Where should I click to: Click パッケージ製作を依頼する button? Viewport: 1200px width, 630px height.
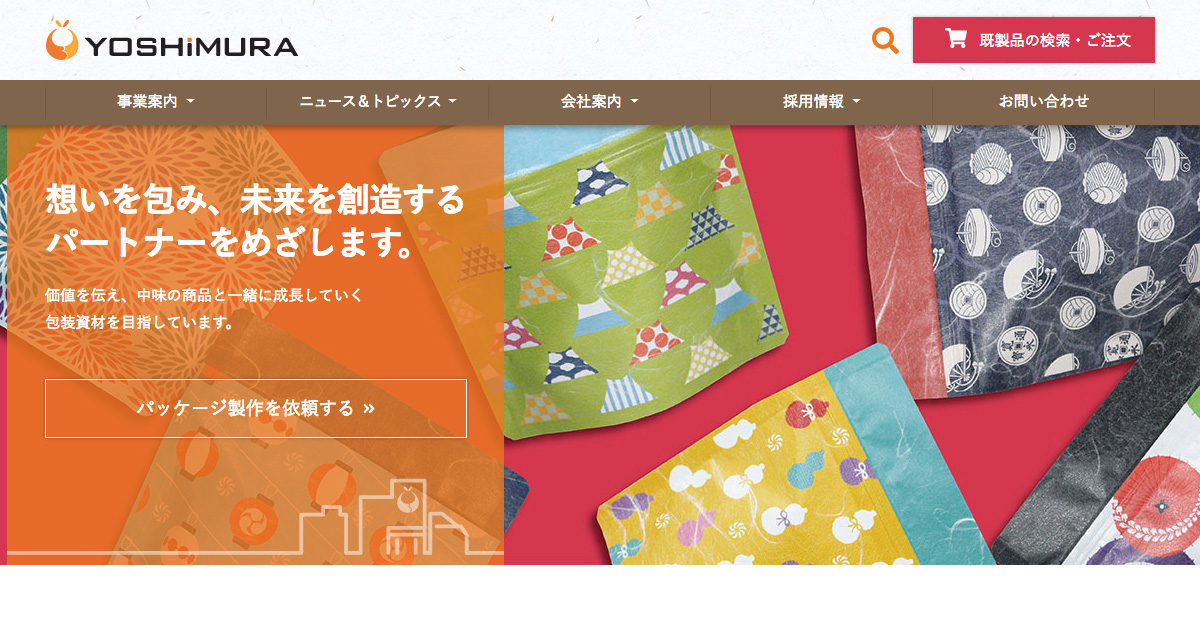pyautogui.click(x=256, y=408)
